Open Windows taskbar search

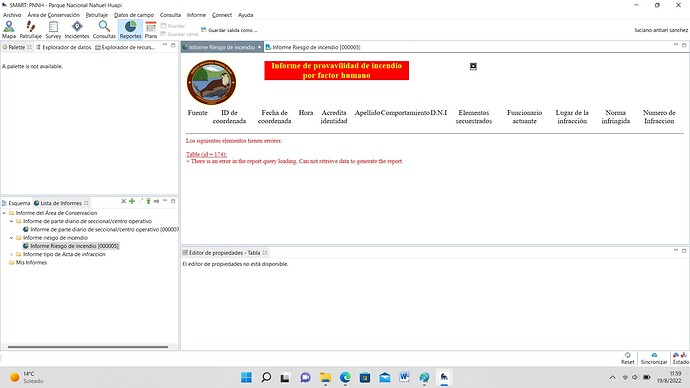click(266, 377)
